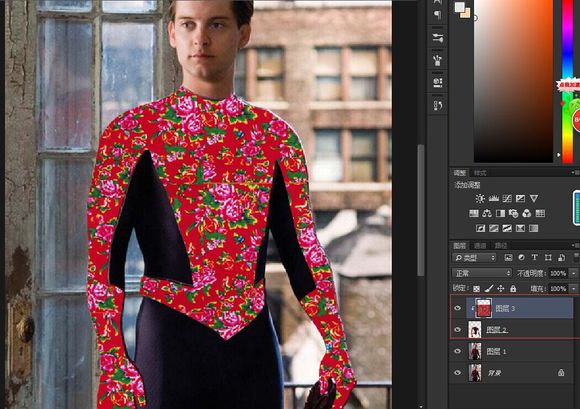Lock transparent pixels of the layer
Viewport: 580px width, 409px height.
click(x=476, y=288)
